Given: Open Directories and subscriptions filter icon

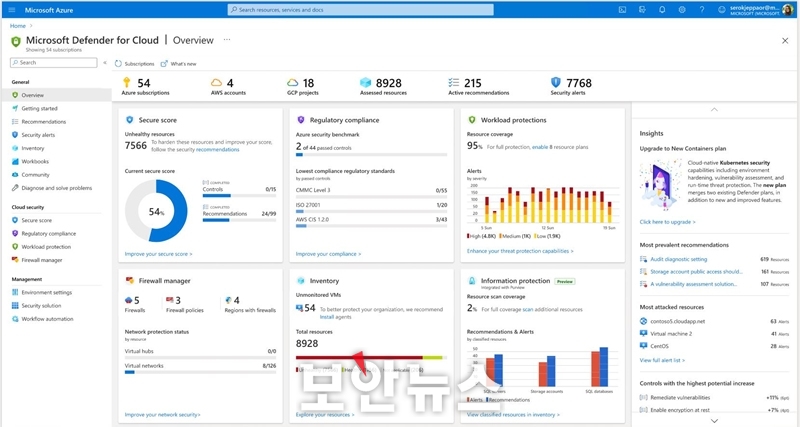Looking at the screenshot, I should pyautogui.click(x=642, y=10).
